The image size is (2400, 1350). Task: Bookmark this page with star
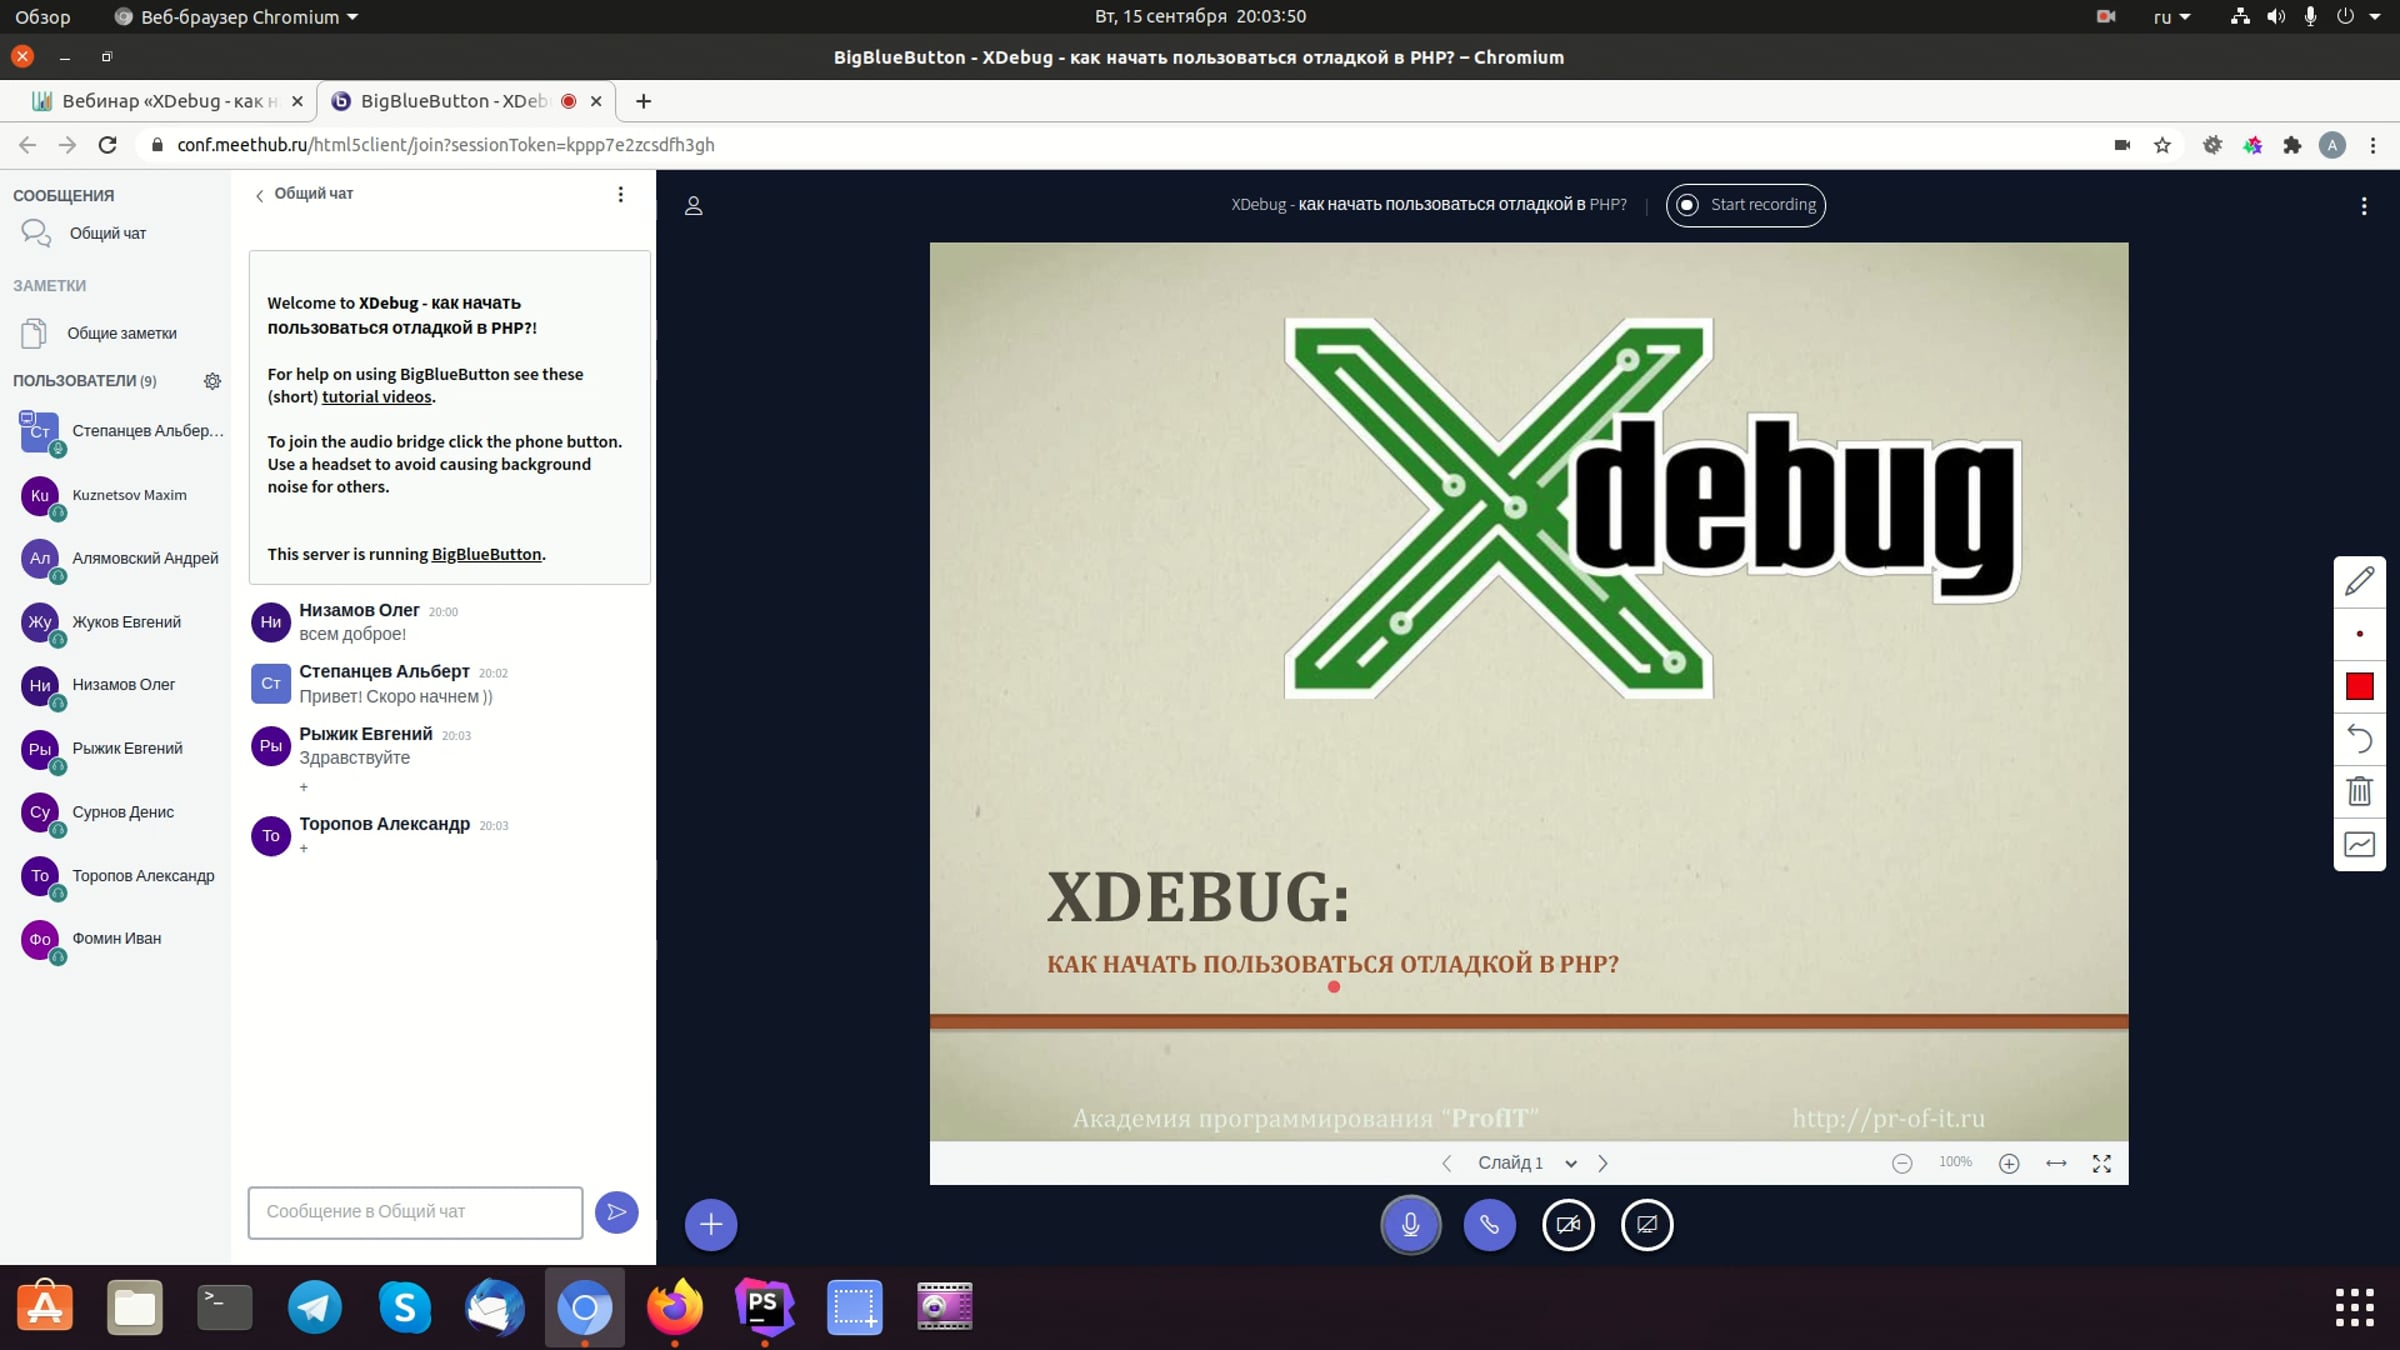click(2162, 145)
